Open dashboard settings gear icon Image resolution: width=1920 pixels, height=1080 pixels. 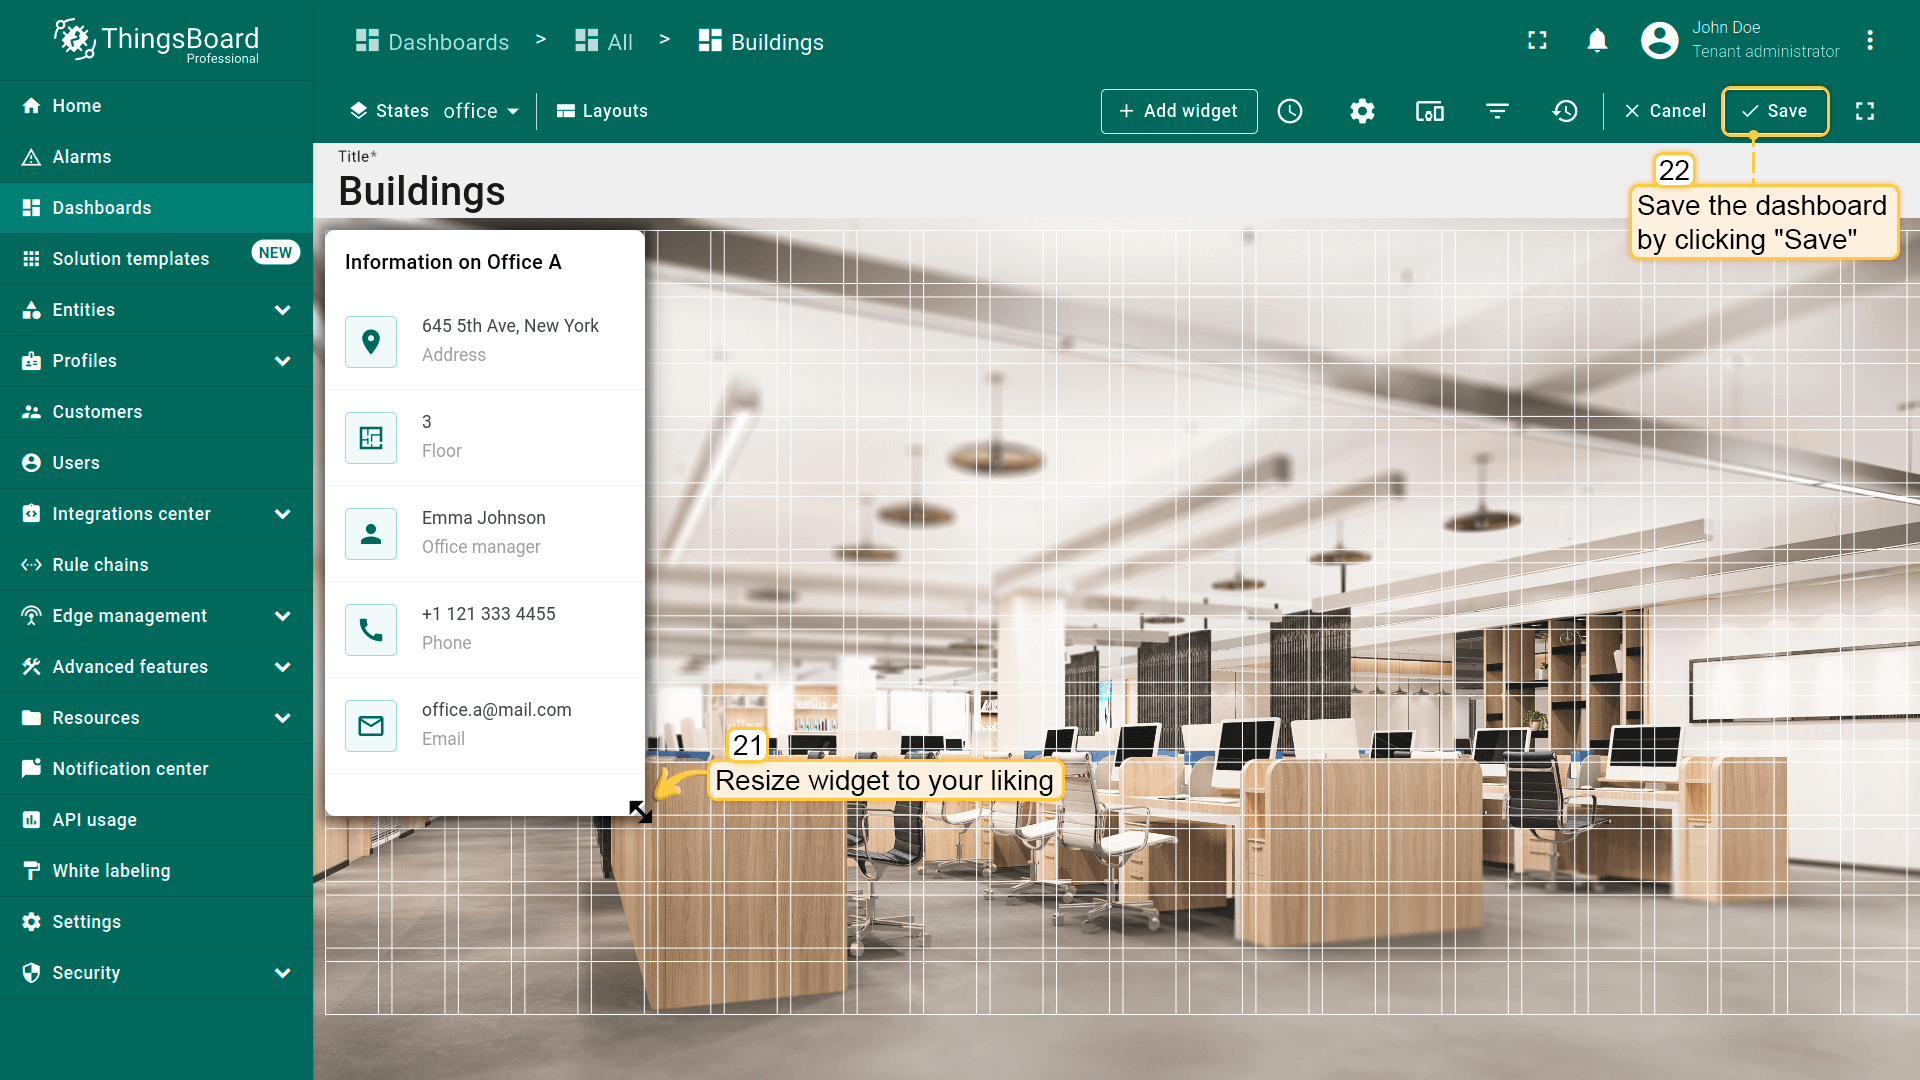1362,111
